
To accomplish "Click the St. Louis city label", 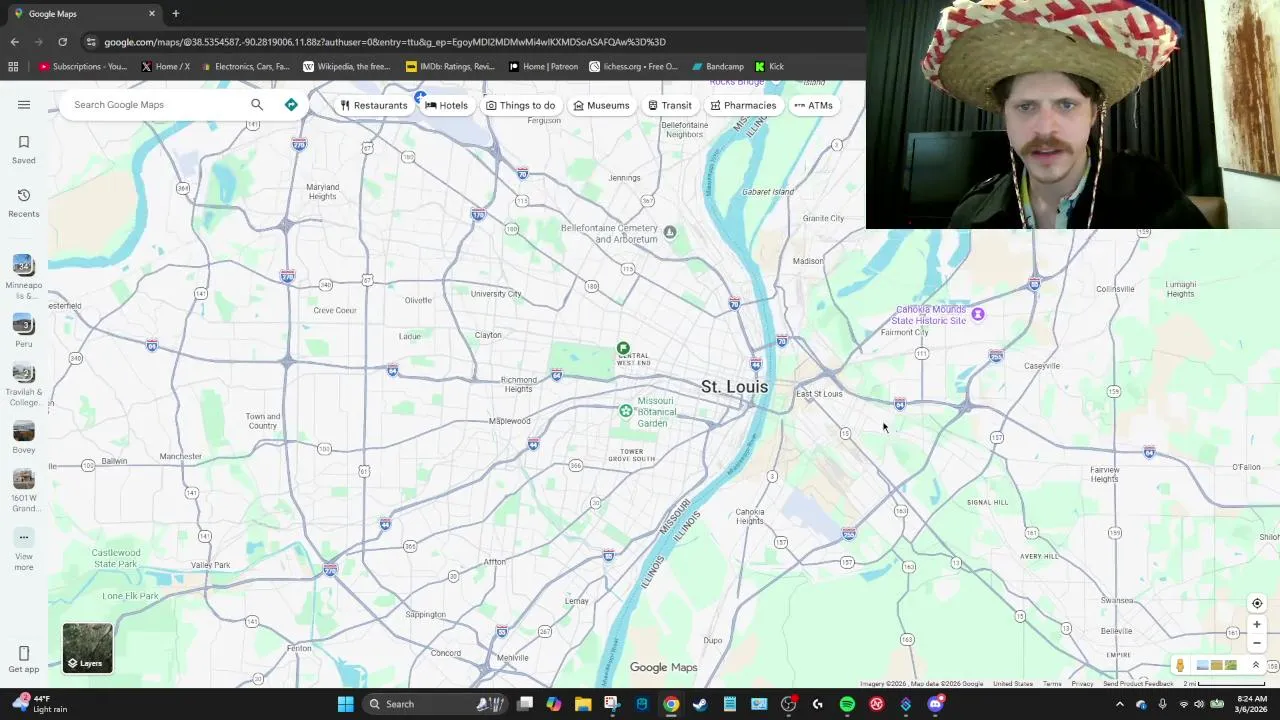I will pyautogui.click(x=734, y=387).
